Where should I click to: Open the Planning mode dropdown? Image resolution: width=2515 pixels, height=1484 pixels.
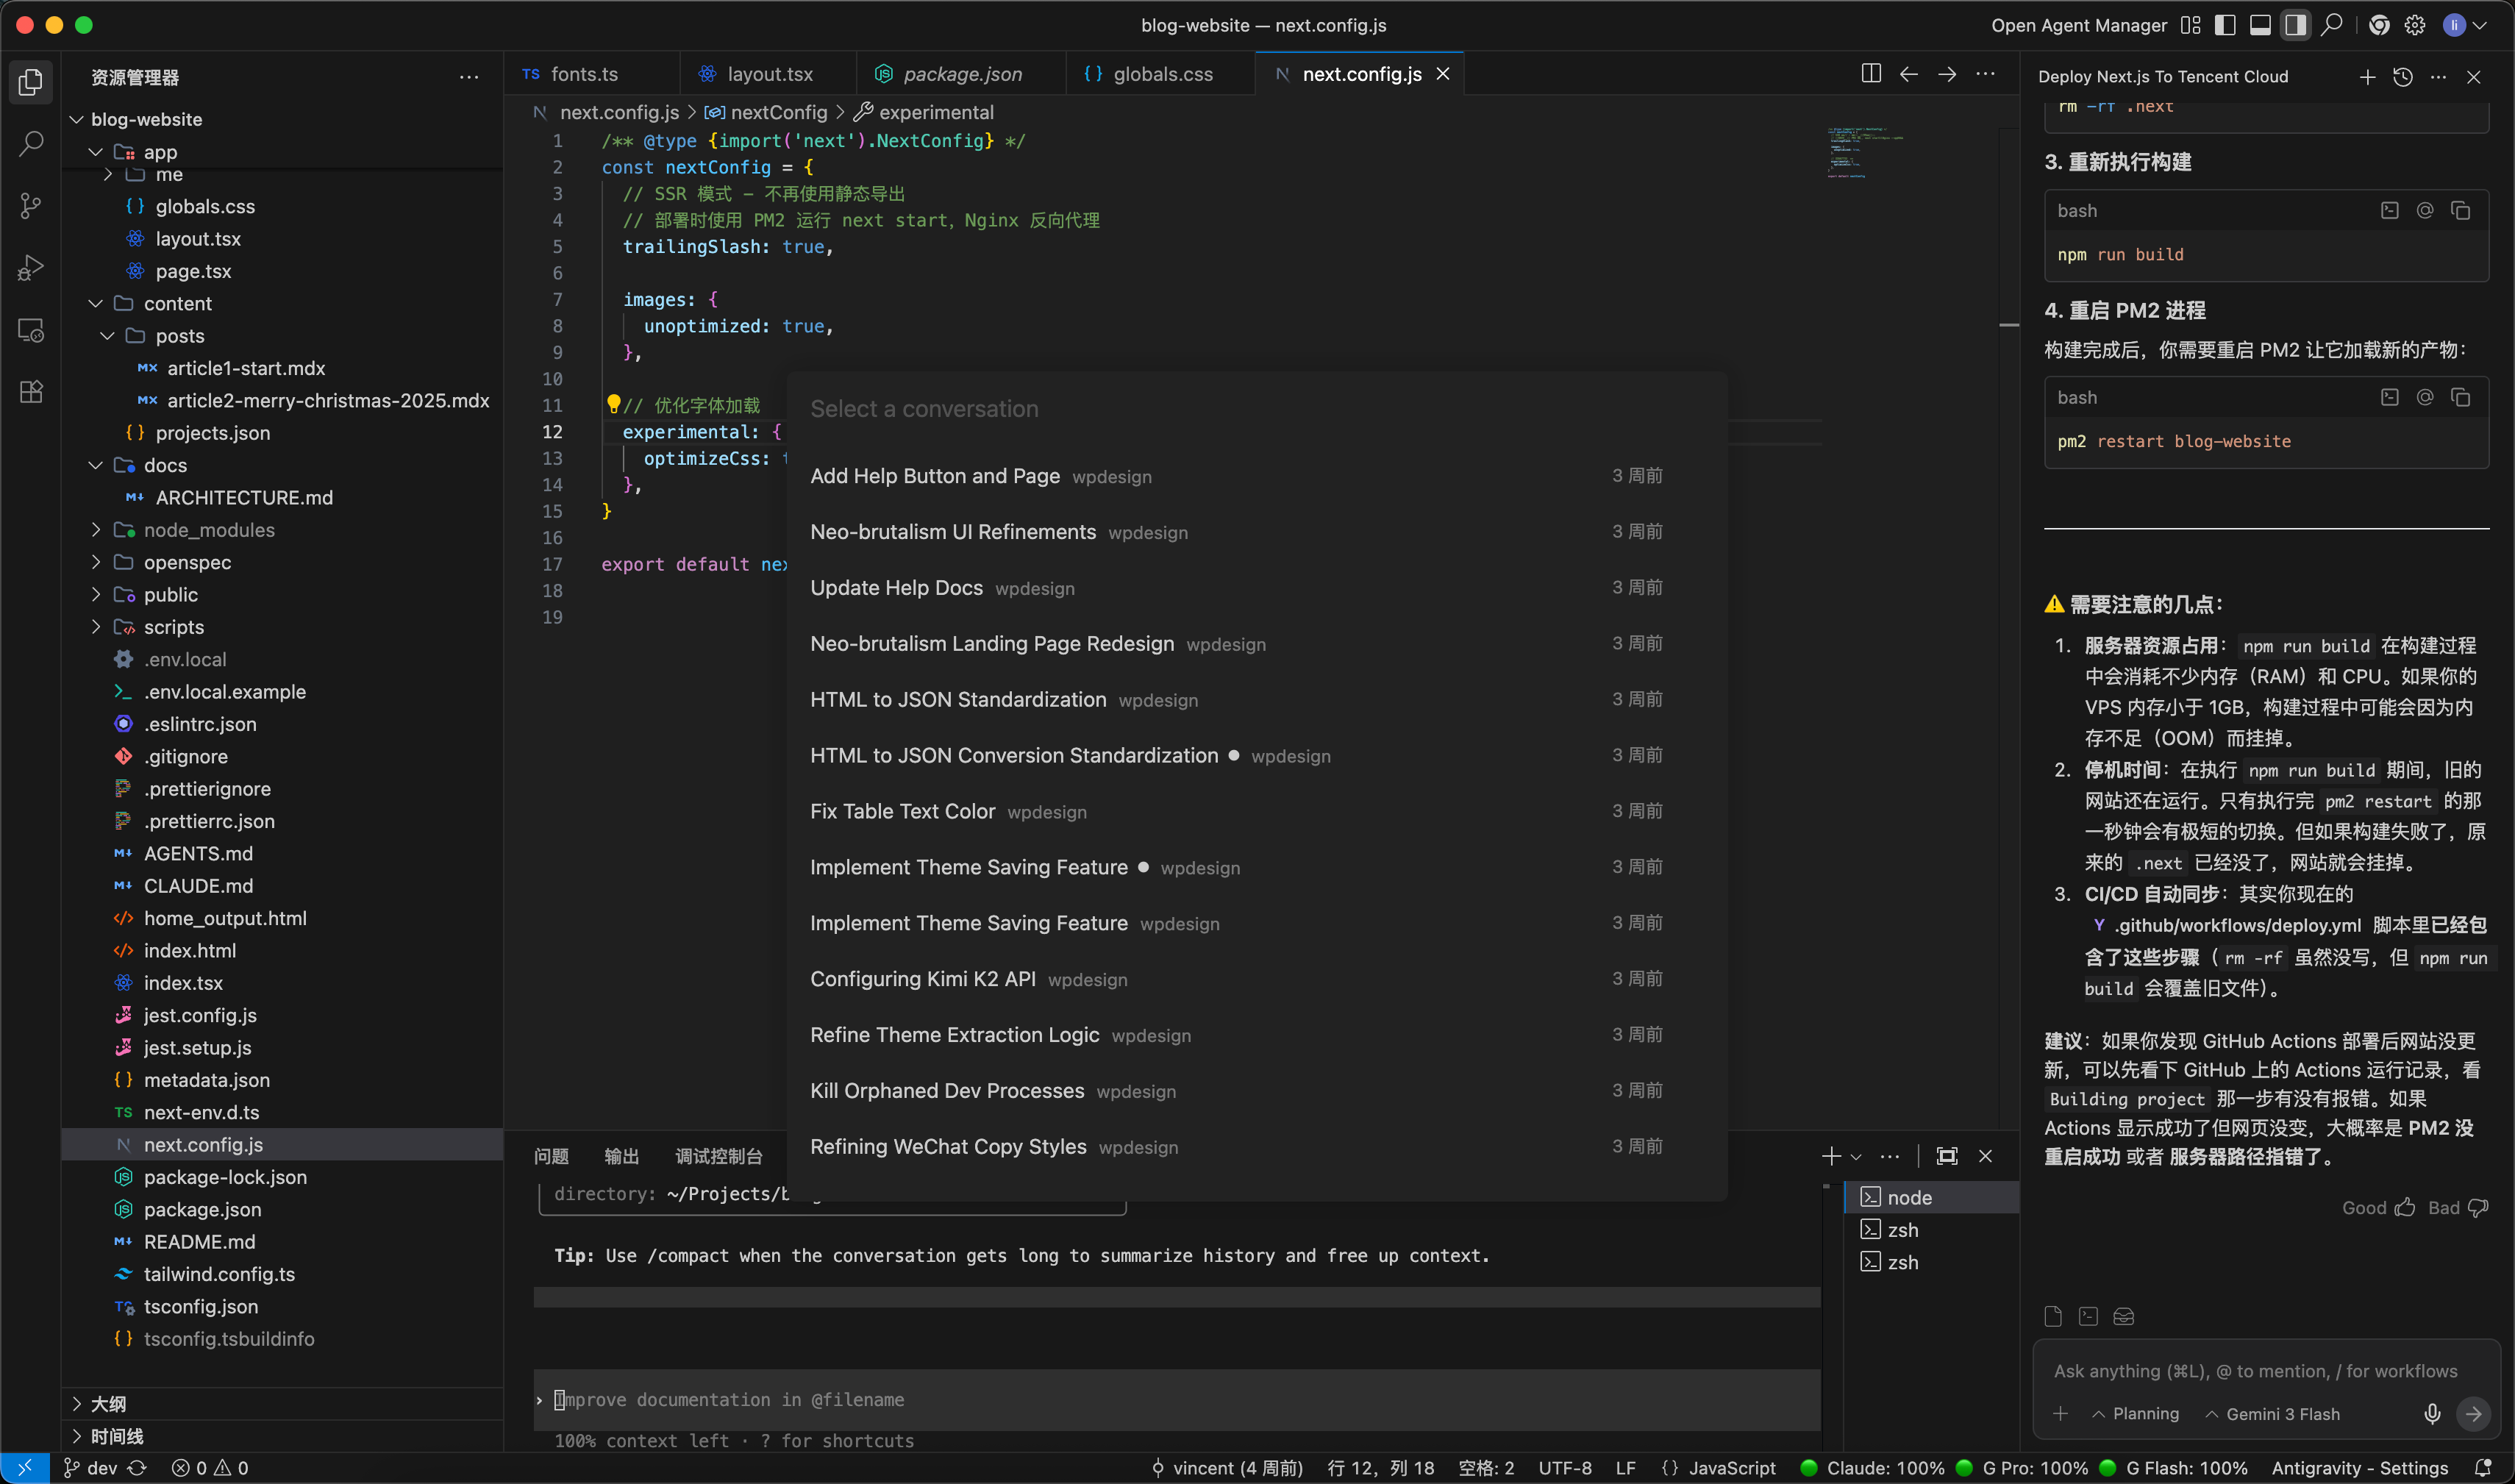pyautogui.click(x=2135, y=1414)
